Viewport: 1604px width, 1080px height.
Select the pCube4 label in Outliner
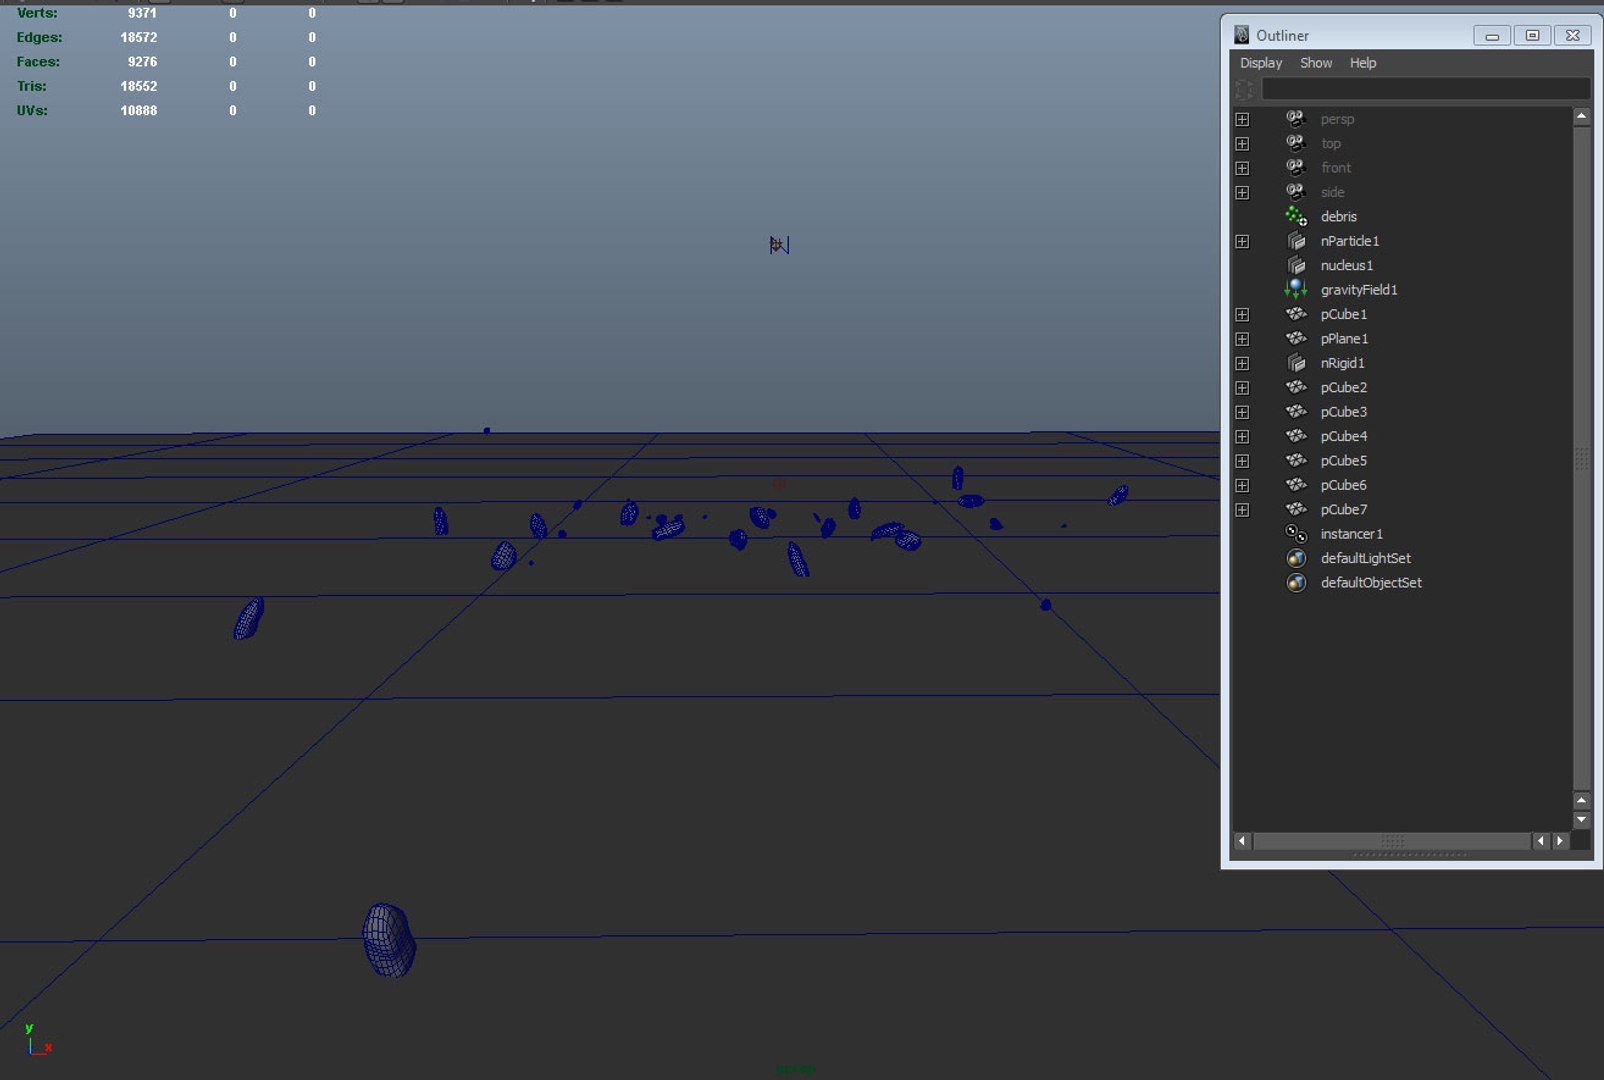[1343, 436]
